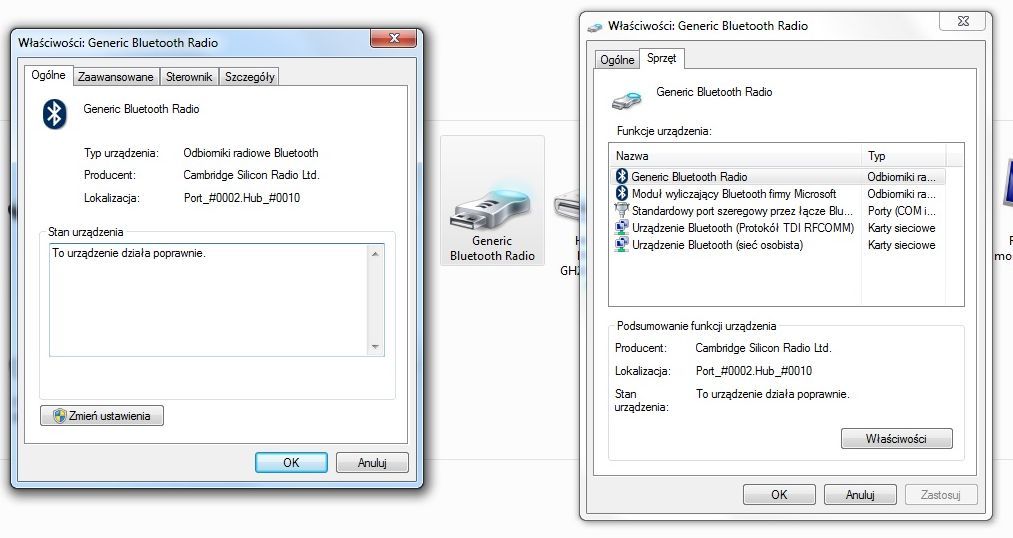
Task: Open Właściwości for the selected device function
Action: point(896,439)
